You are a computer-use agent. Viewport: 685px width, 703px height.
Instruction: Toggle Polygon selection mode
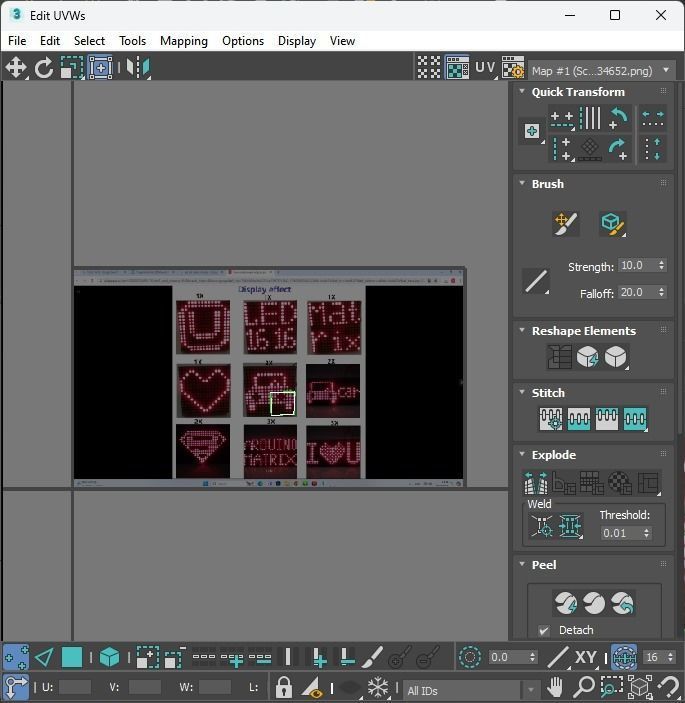pos(72,657)
